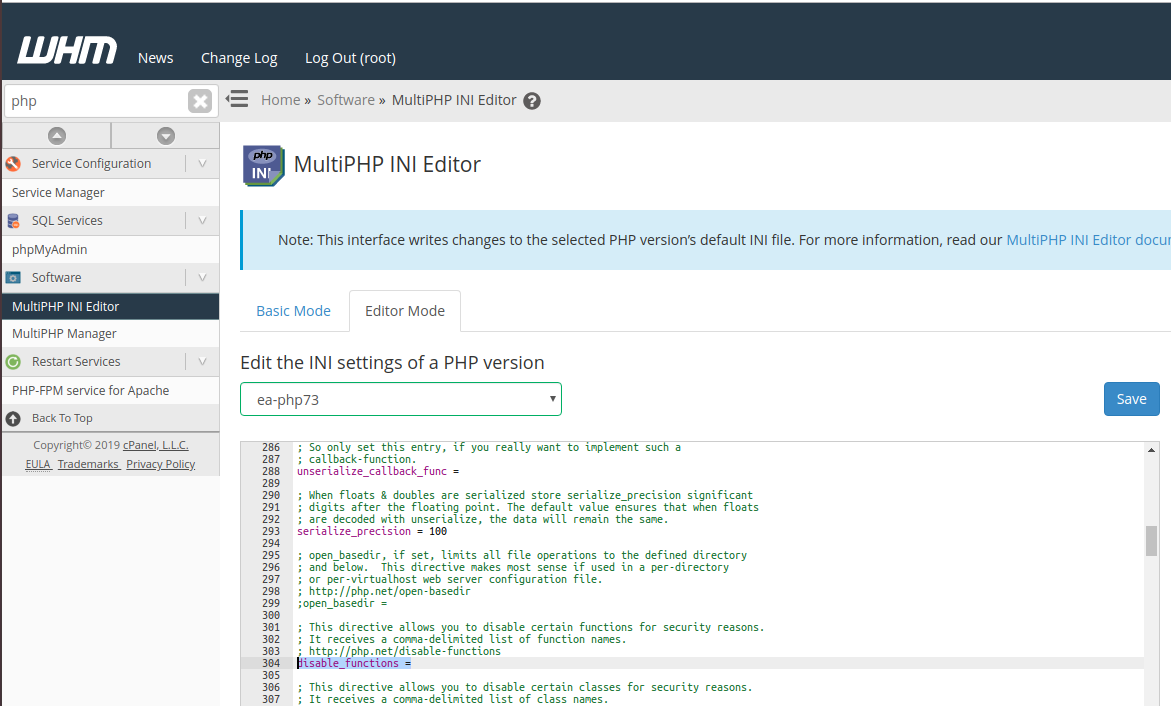Click the Service Configuration icon

click(x=13, y=163)
